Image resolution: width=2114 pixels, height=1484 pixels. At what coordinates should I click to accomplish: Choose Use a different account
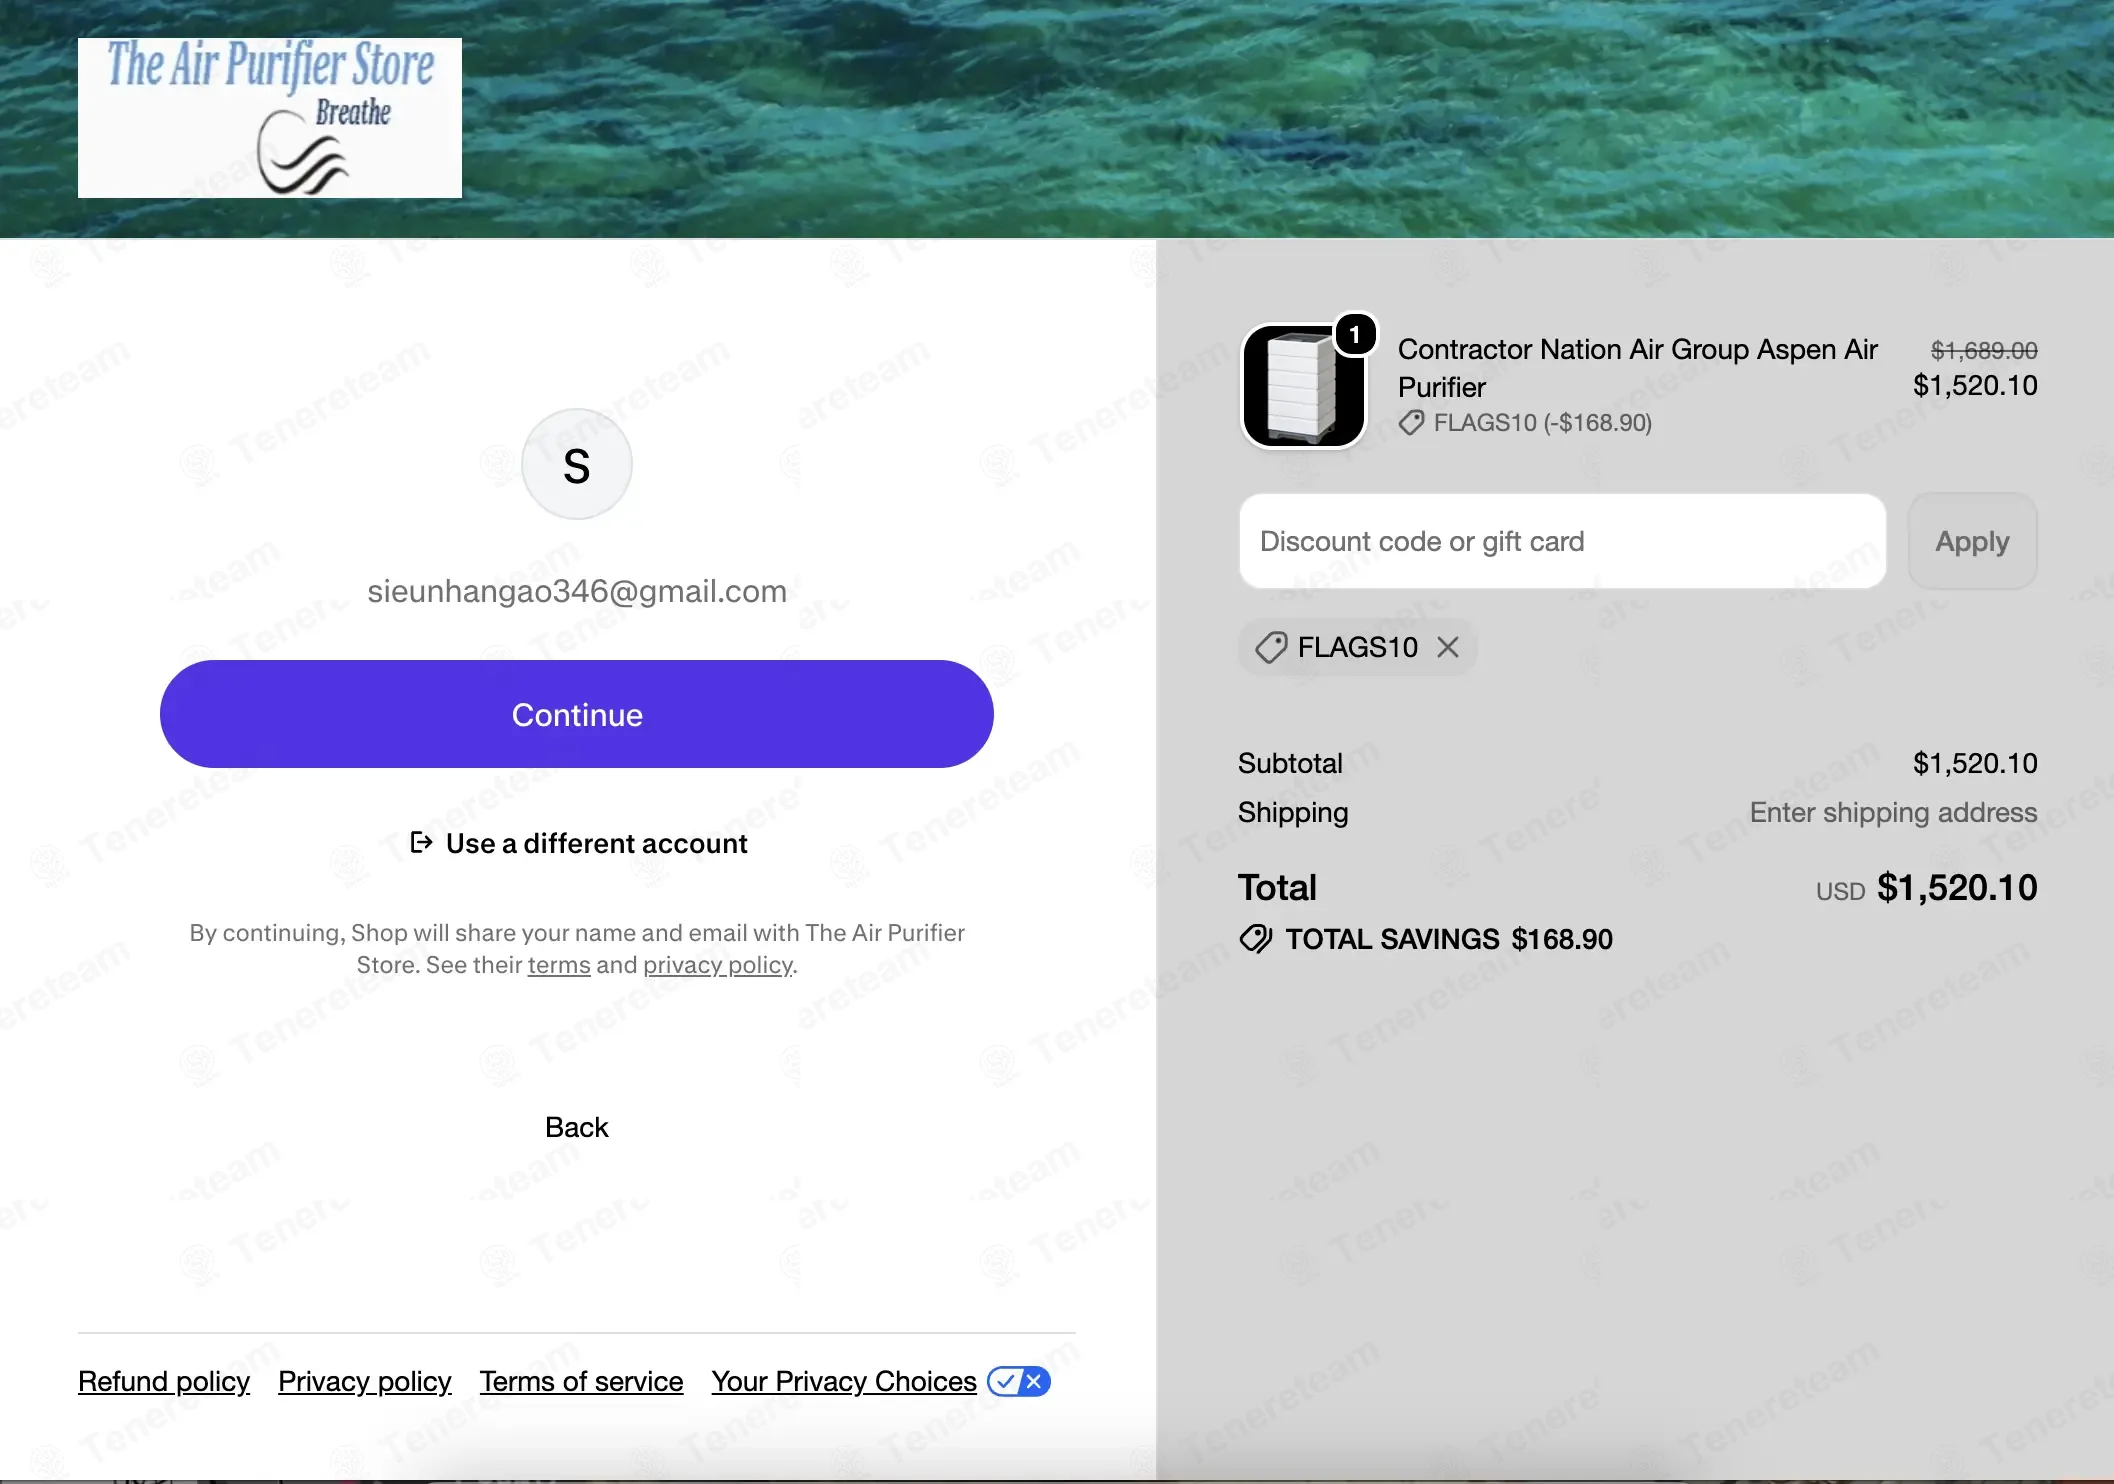pos(578,843)
